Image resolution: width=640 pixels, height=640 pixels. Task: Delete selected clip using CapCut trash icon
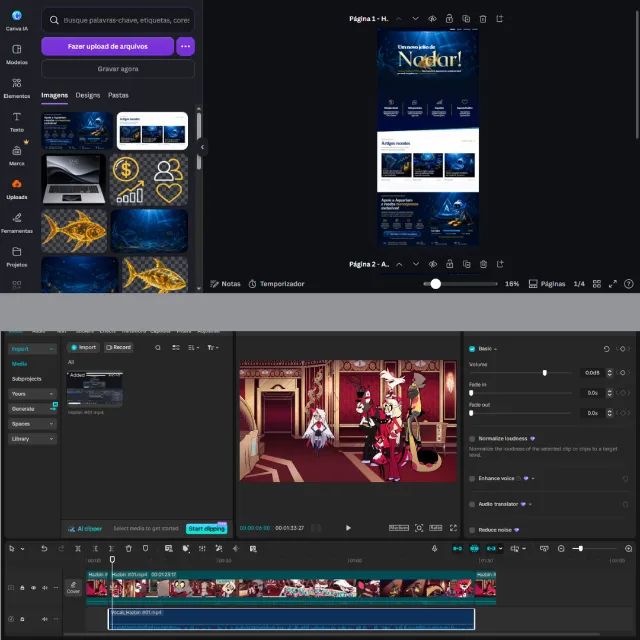pos(129,549)
